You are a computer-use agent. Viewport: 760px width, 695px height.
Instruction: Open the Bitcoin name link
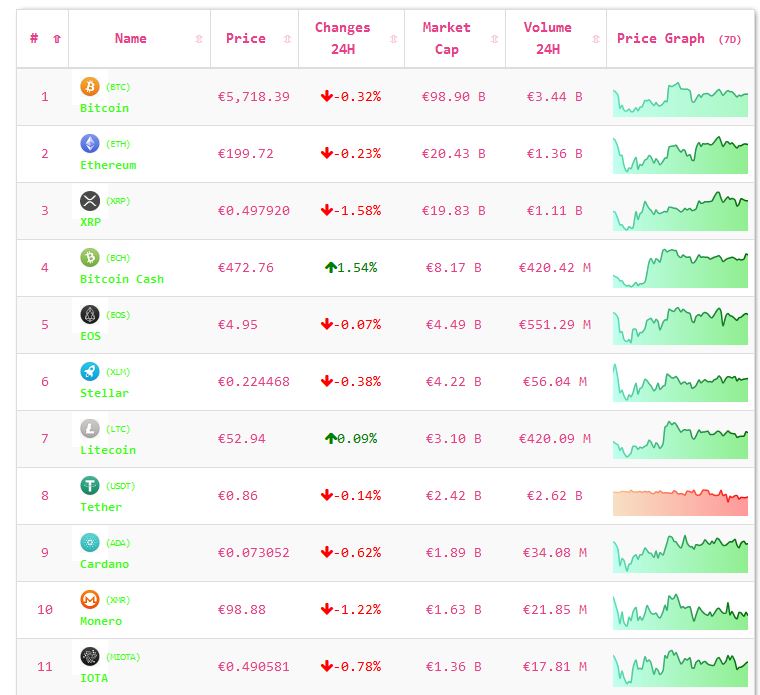point(104,108)
